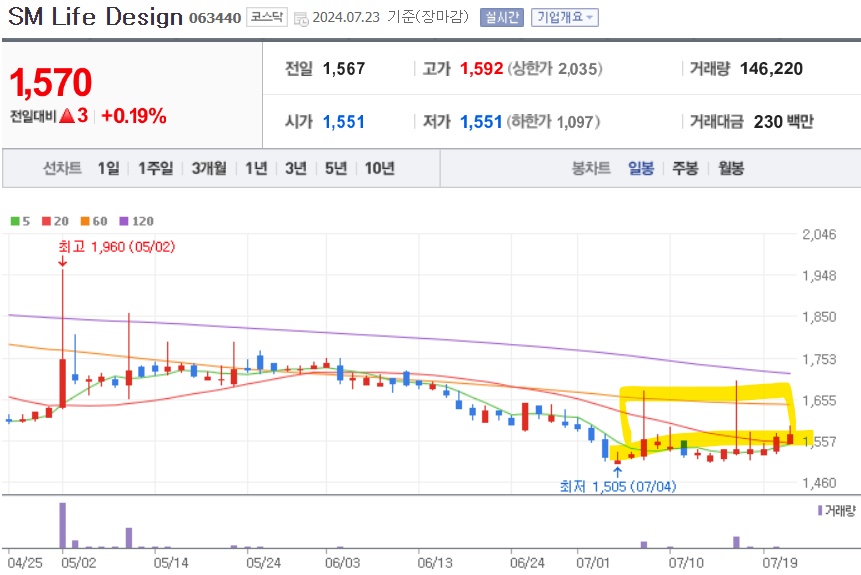Click the 최고 1,960 (05/02) chart label
861x575 pixels.
[116, 247]
